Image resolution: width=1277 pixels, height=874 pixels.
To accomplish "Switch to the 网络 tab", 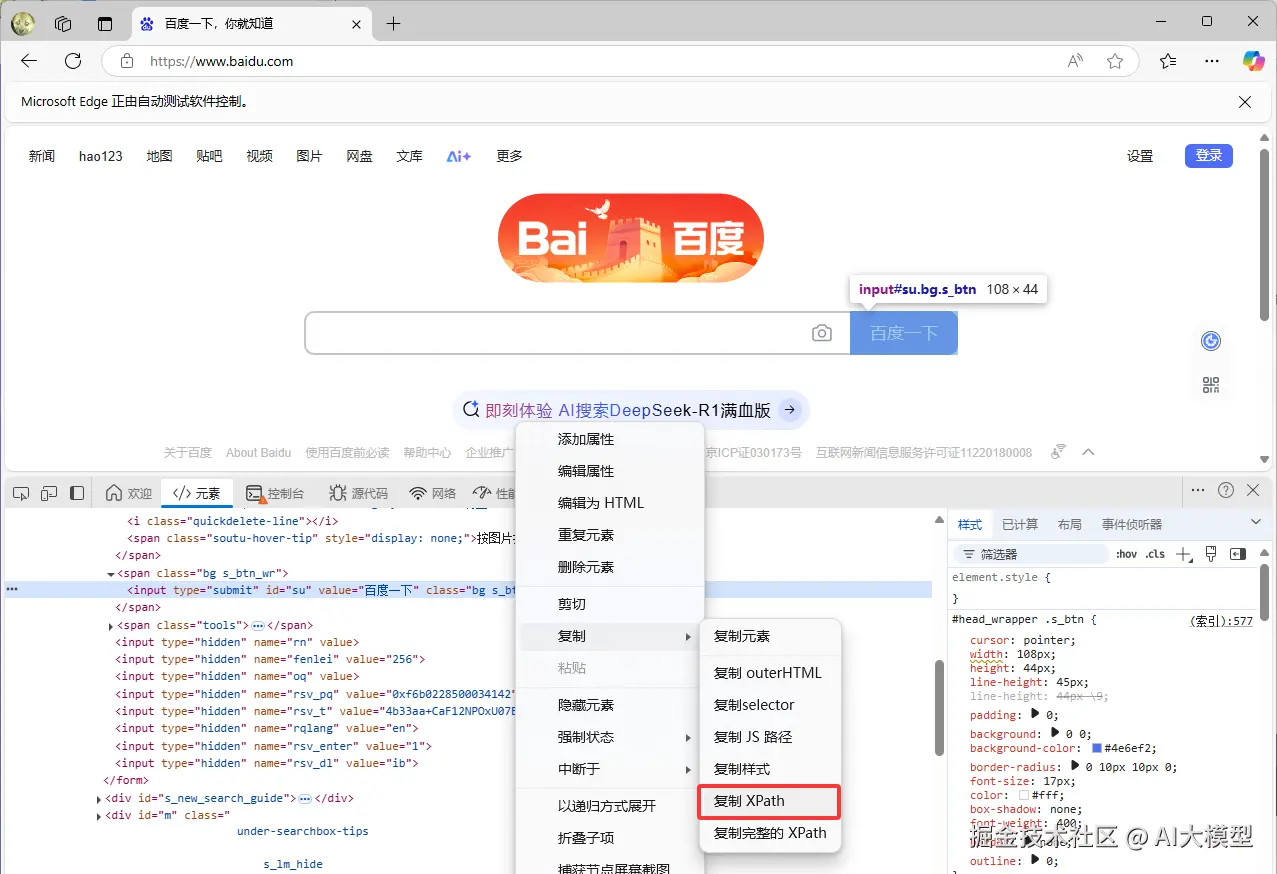I will coord(433,493).
